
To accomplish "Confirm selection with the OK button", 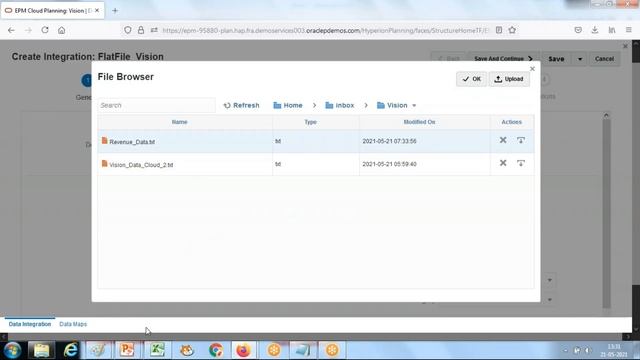I will point(471,79).
